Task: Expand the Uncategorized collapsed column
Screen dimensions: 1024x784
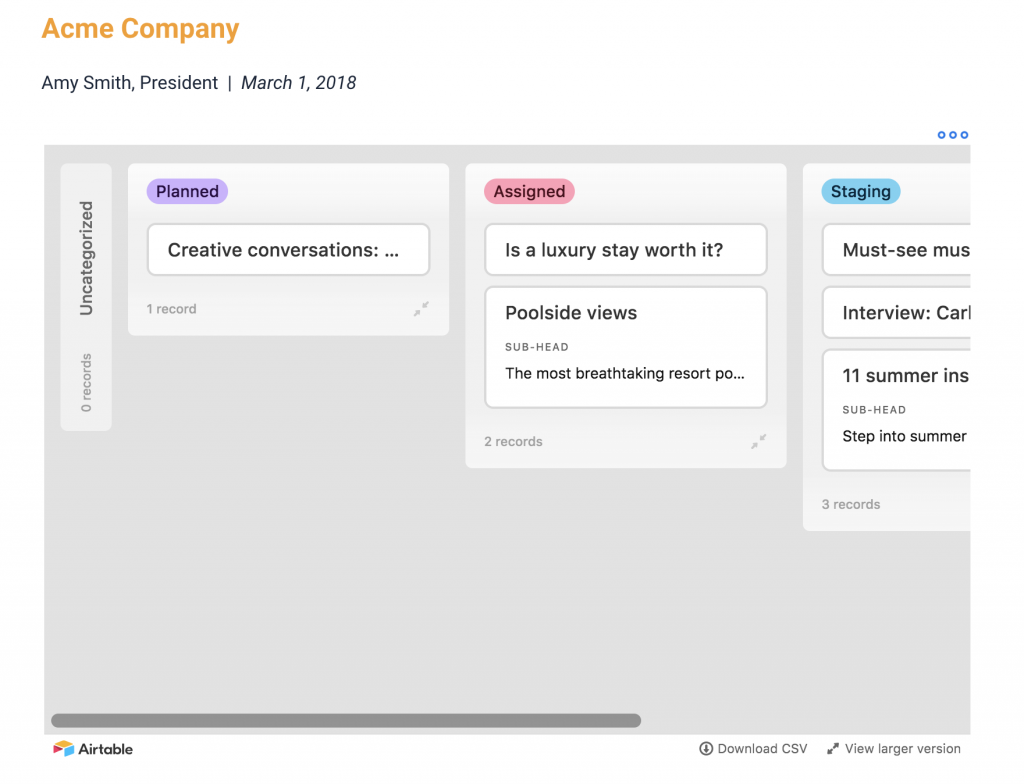Action: click(86, 297)
